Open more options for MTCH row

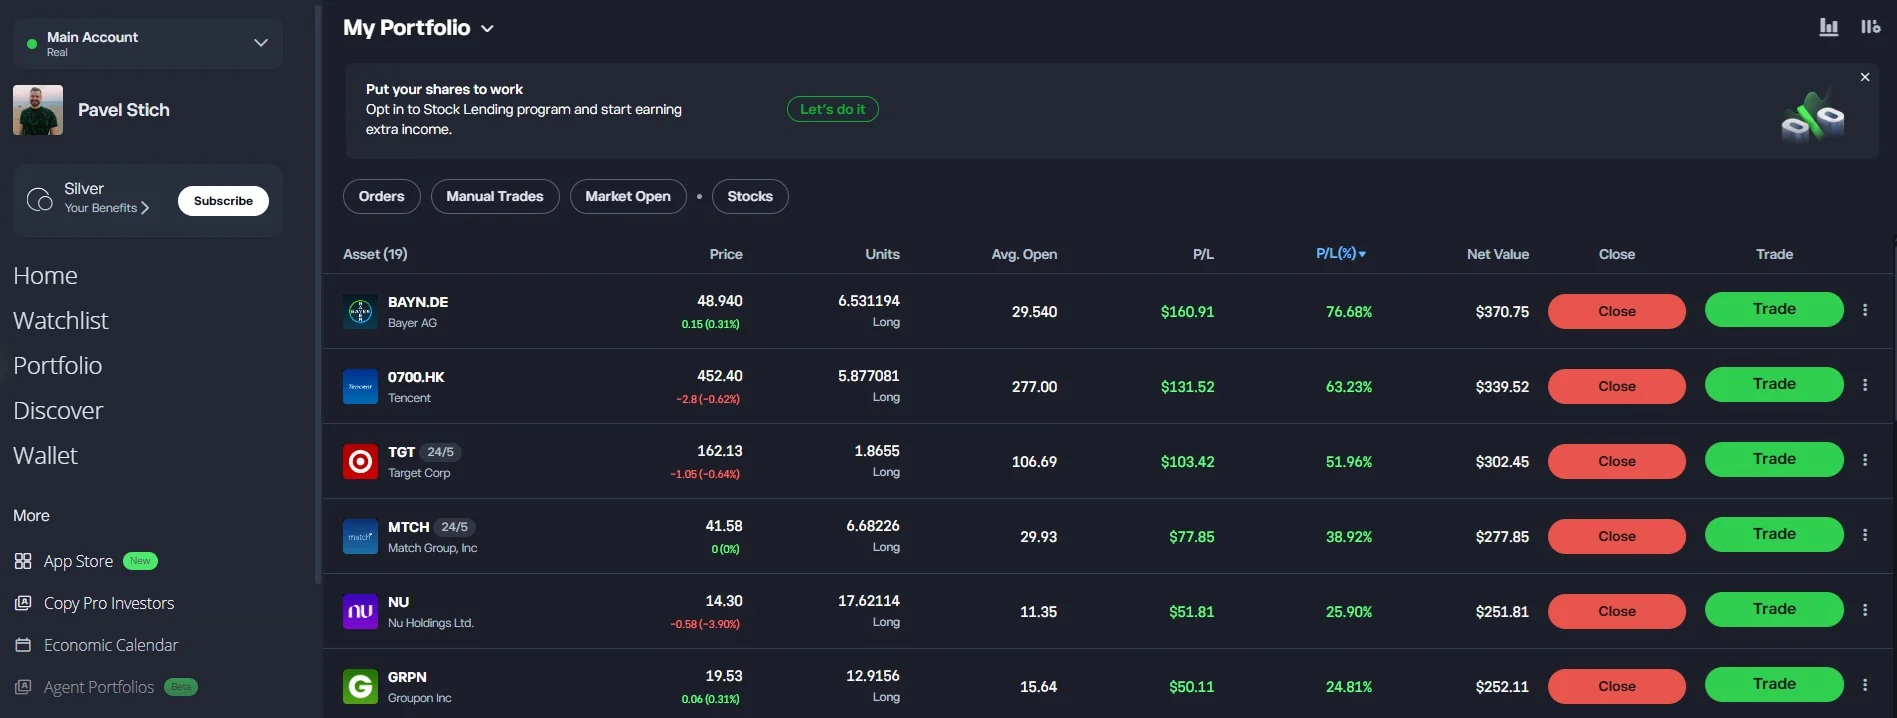[x=1865, y=535]
